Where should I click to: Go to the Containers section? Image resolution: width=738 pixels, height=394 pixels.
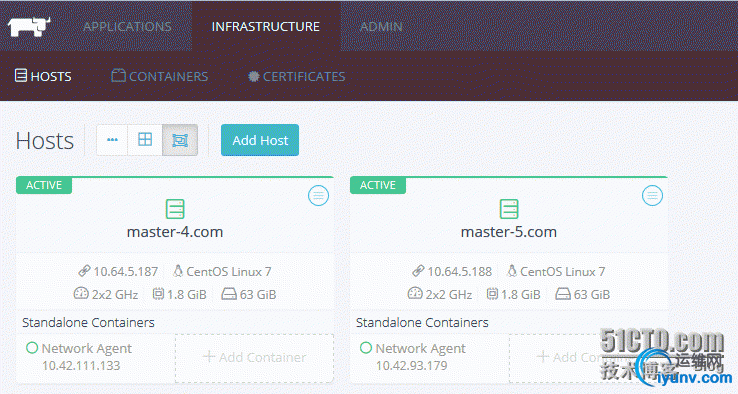click(160, 76)
